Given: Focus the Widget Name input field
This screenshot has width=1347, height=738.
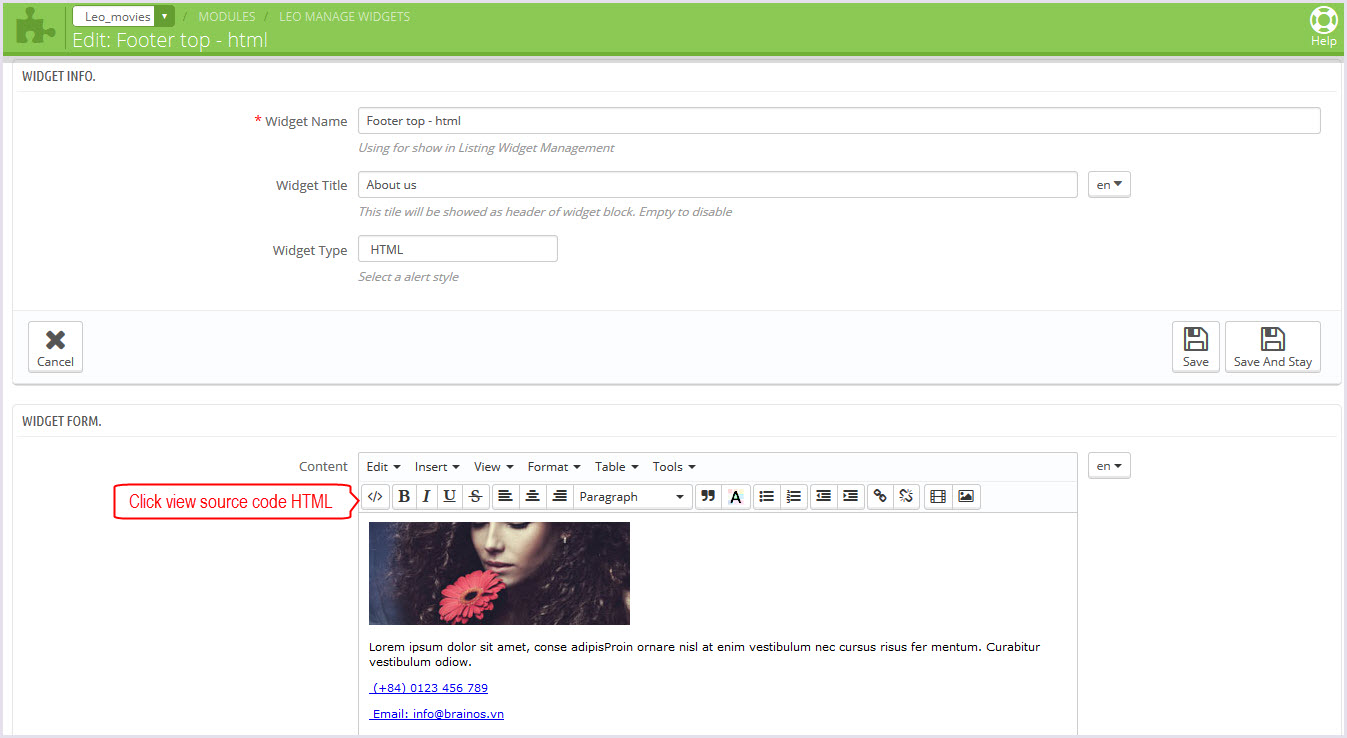Looking at the screenshot, I should tap(839, 121).
